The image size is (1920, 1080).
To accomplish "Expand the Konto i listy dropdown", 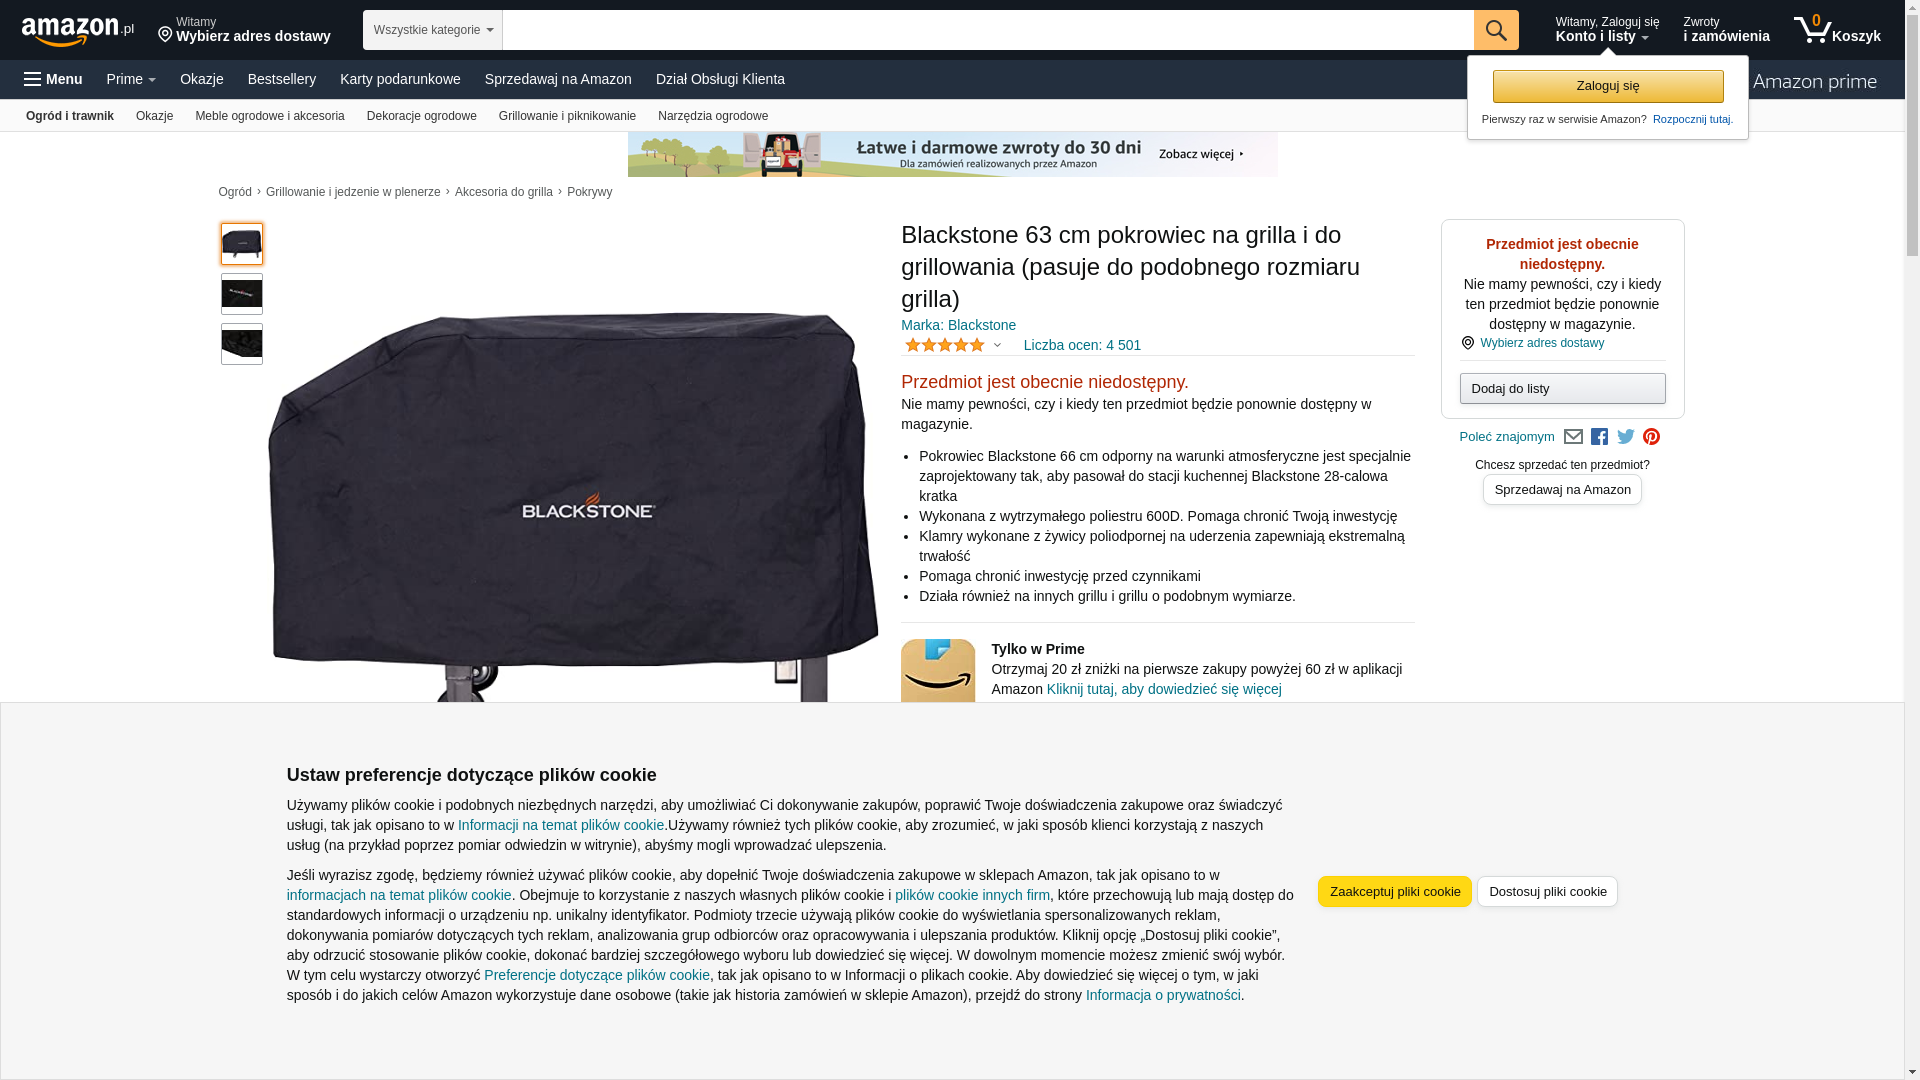I will (1607, 30).
